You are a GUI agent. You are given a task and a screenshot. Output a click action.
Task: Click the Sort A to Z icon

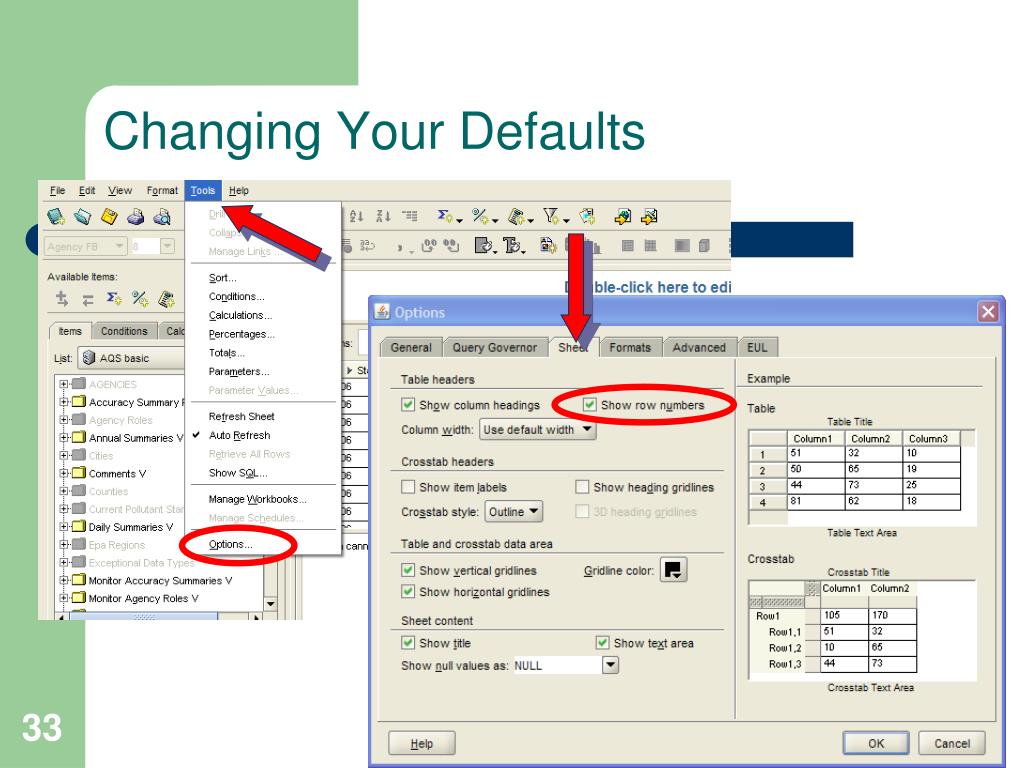[356, 216]
